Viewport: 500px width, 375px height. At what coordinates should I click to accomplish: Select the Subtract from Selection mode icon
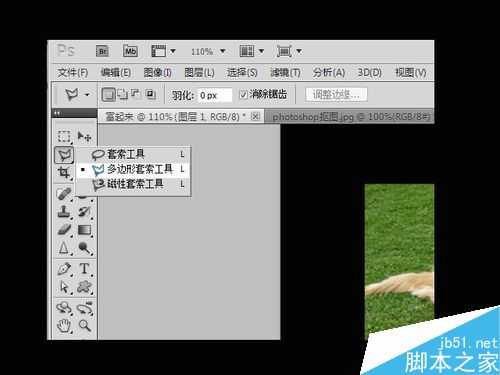(136, 94)
